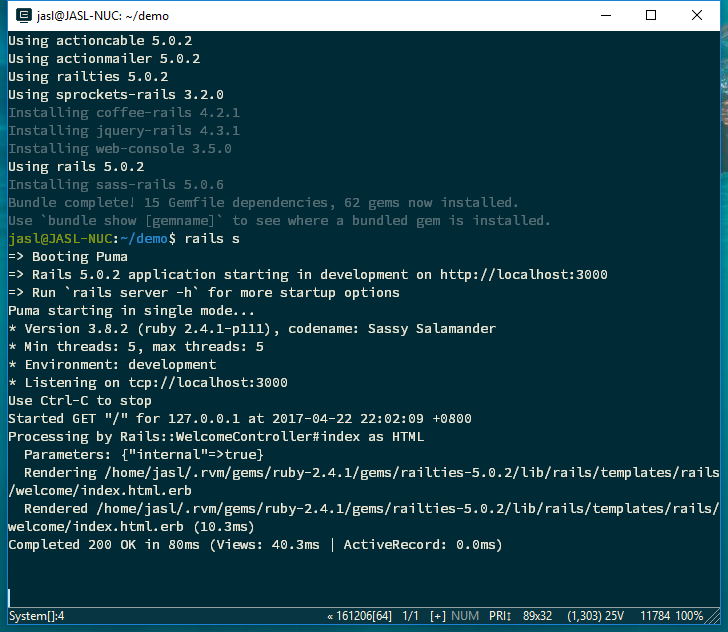Click the 'Installing jquery-rails 4.3.1' line
Screen dimensions: 728x632
pyautogui.click(x=124, y=131)
